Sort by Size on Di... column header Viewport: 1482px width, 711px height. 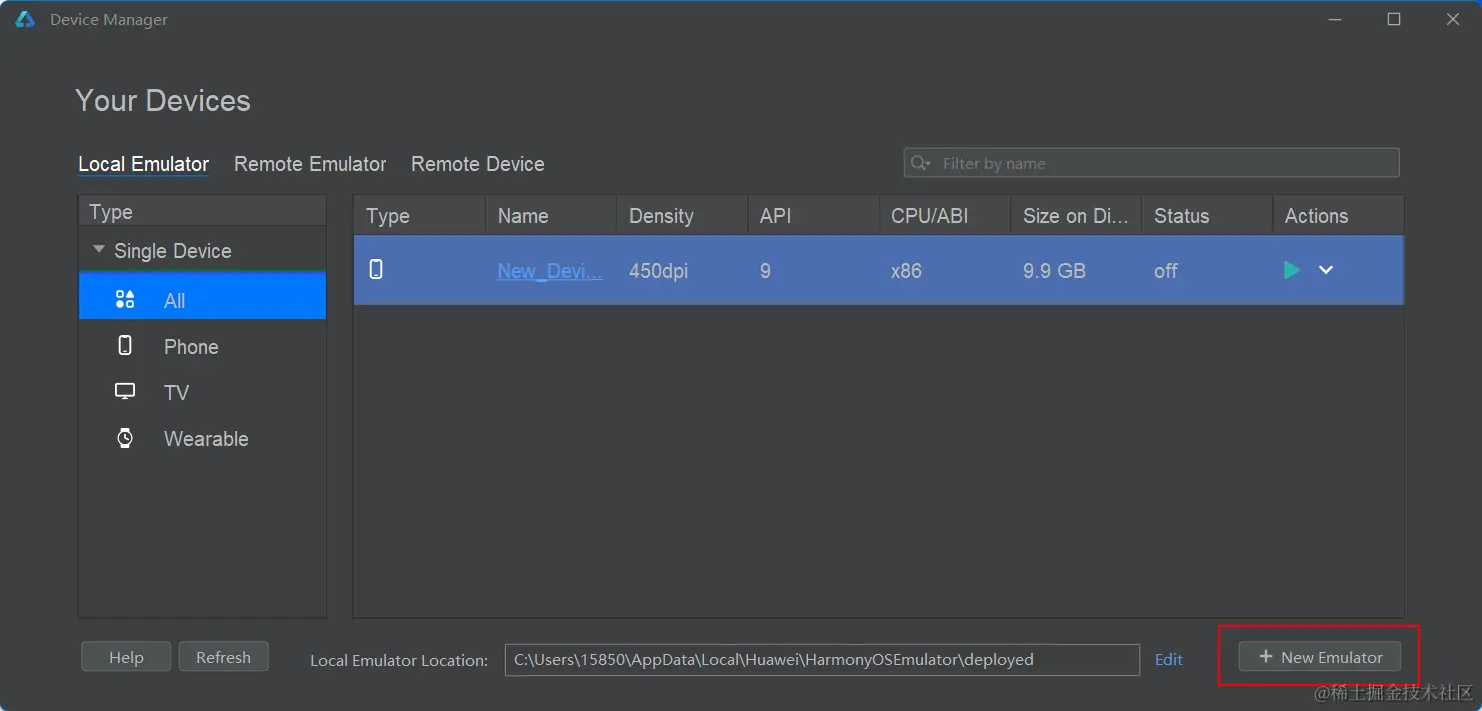(1076, 216)
